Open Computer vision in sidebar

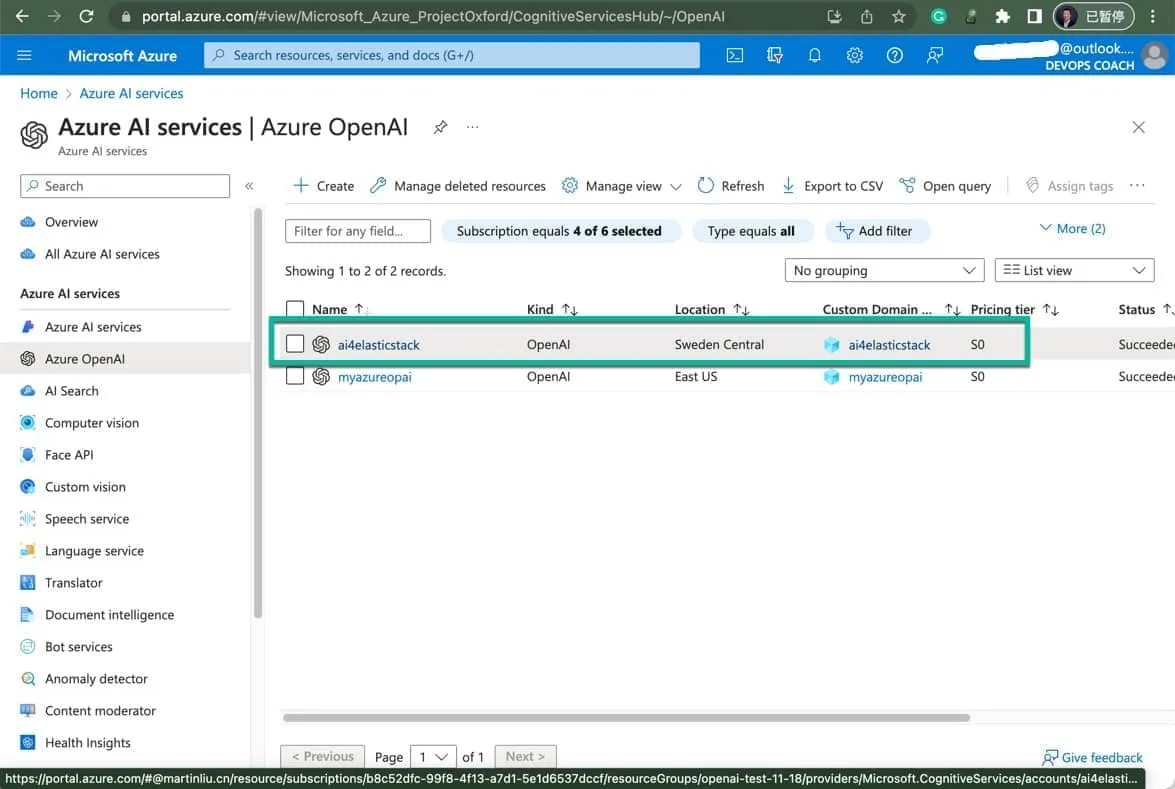pyautogui.click(x=91, y=423)
